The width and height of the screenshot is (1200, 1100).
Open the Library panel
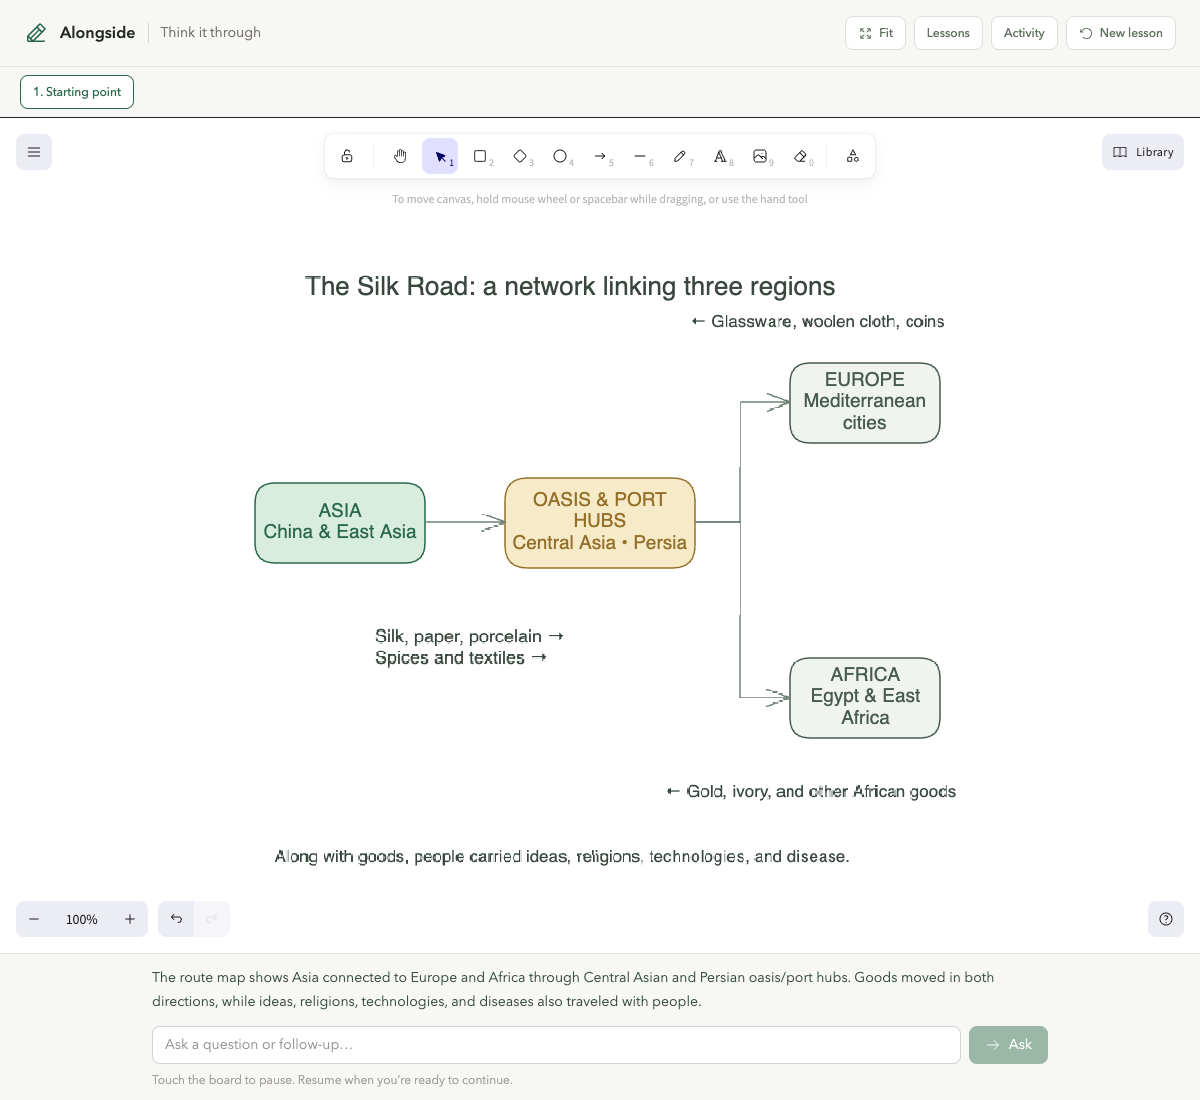pyautogui.click(x=1143, y=152)
